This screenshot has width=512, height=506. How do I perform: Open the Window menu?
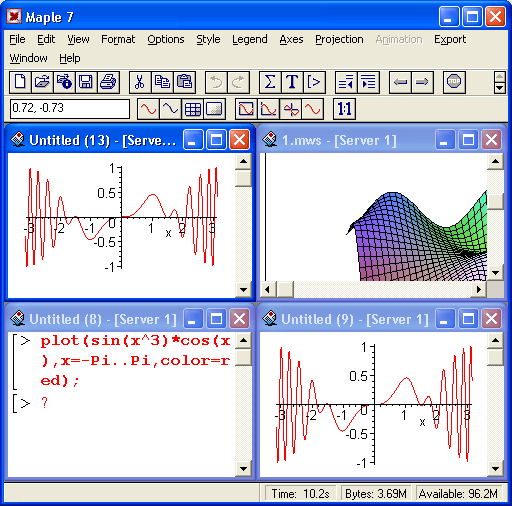28,58
